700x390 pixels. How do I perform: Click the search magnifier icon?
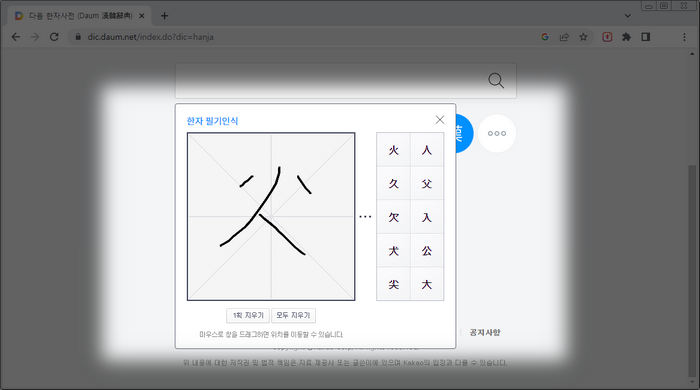click(x=496, y=81)
